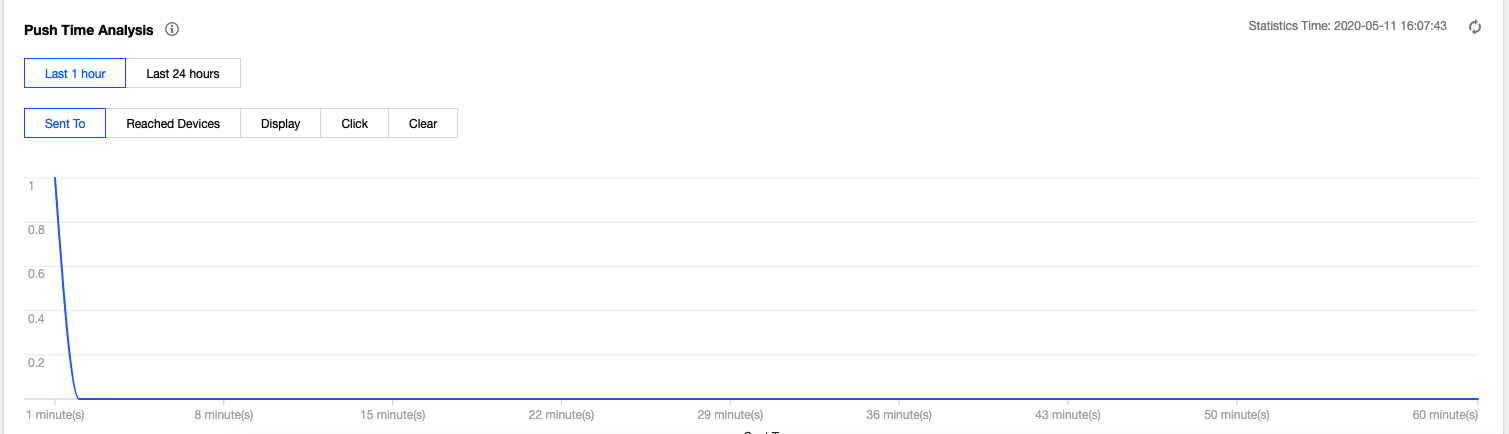Click the info icon beside Push Time Analysis
The image size is (1509, 434).
[172, 30]
